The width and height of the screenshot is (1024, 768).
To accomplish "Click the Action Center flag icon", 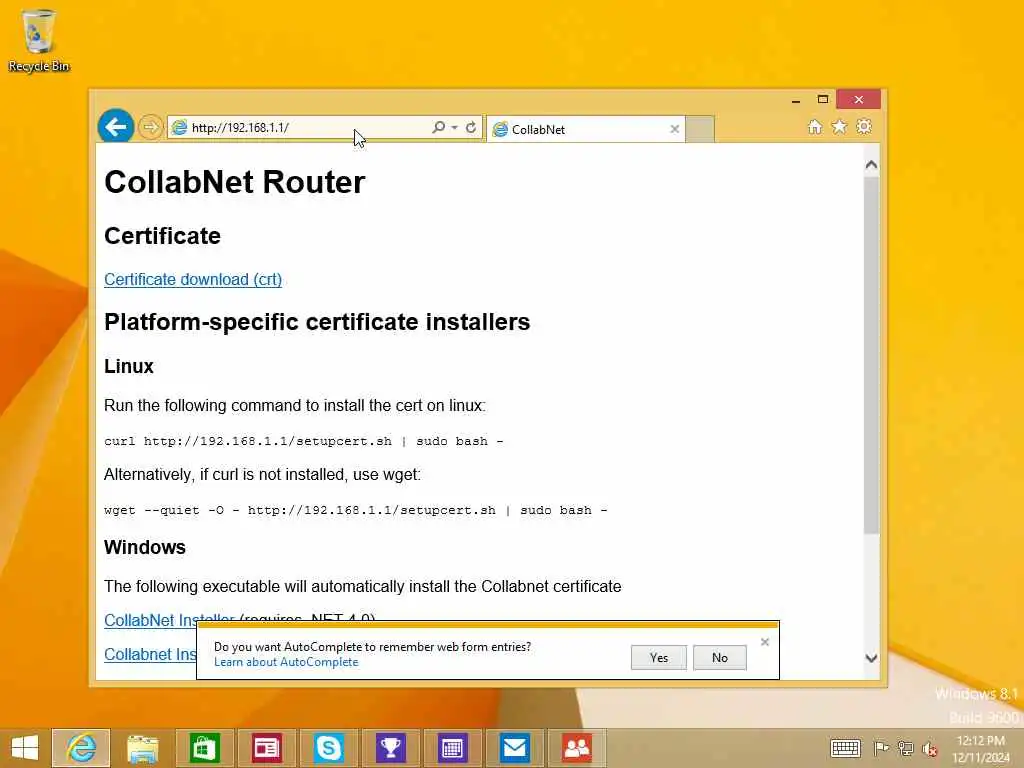I will 880,748.
